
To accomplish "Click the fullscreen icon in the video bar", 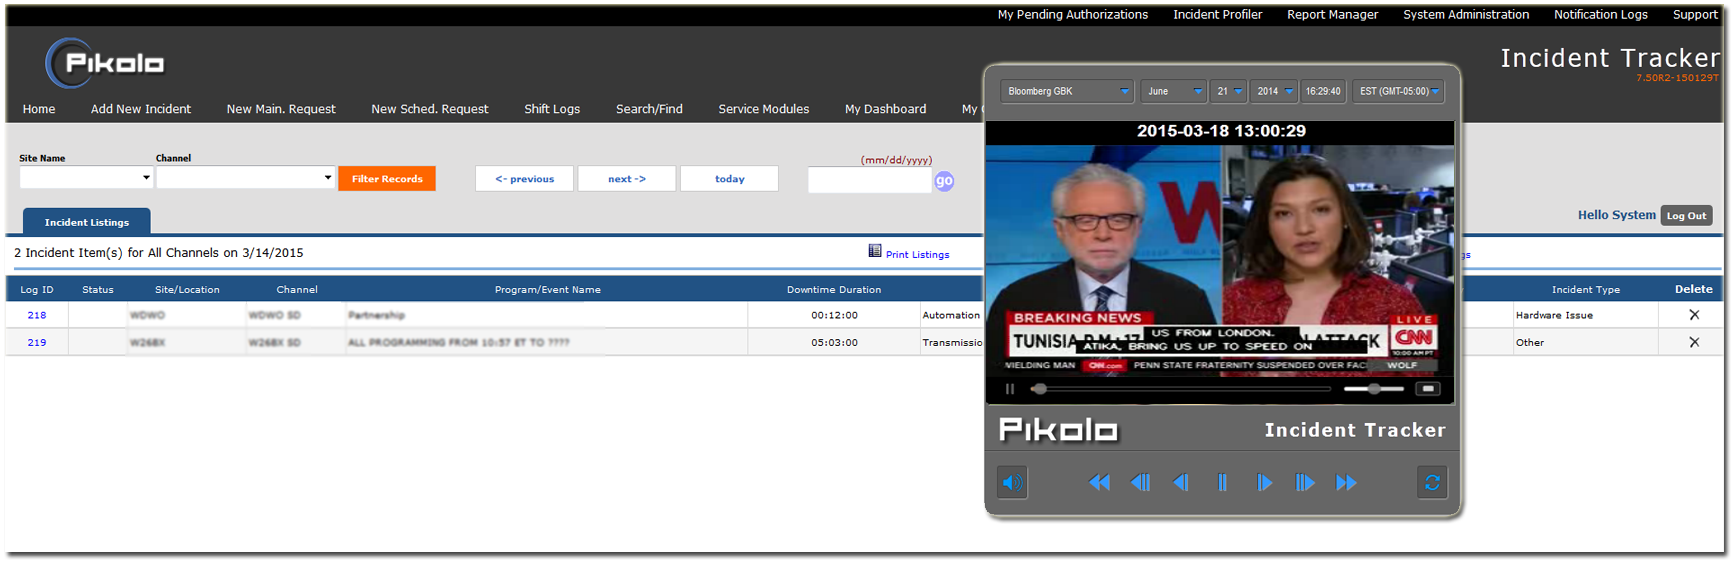I will pyautogui.click(x=1428, y=389).
